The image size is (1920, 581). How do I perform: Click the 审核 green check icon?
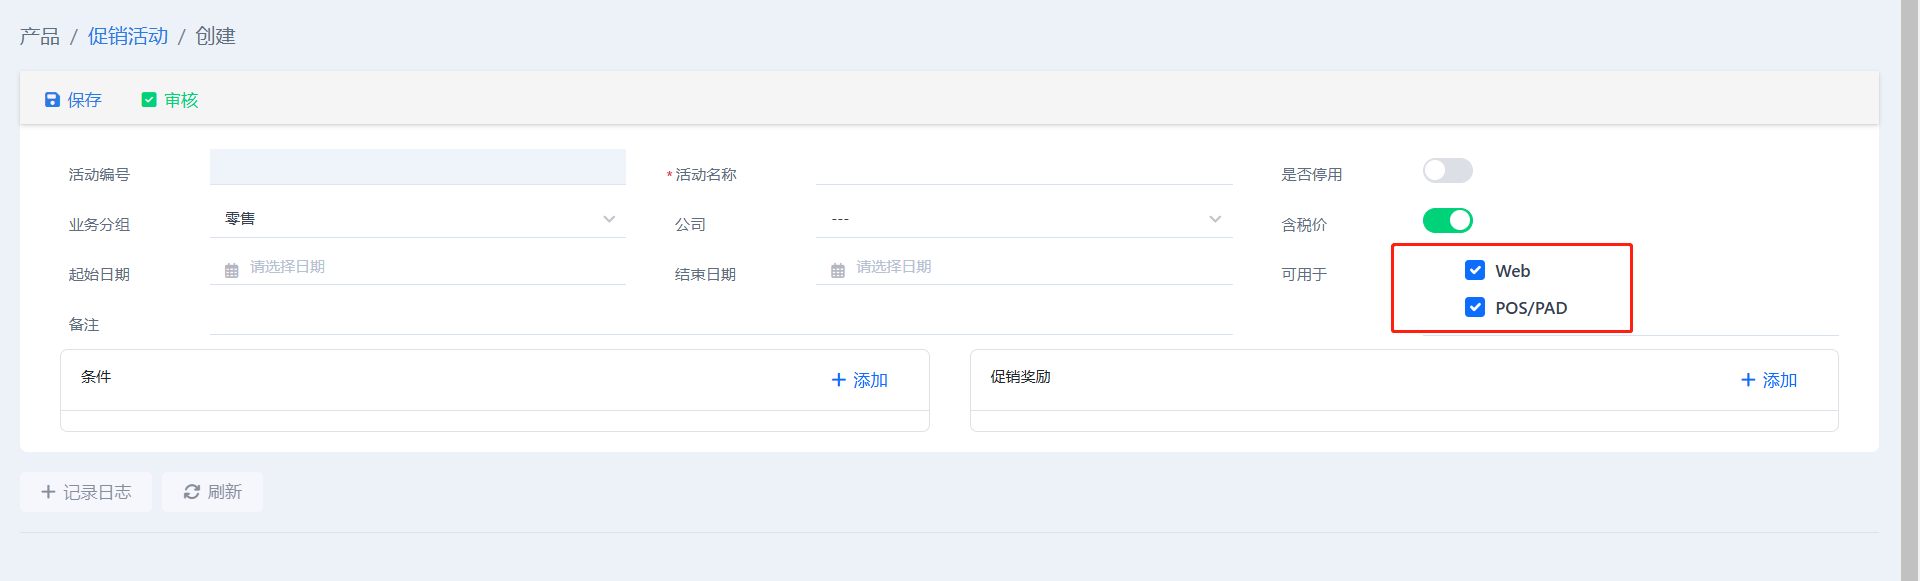pyautogui.click(x=149, y=100)
